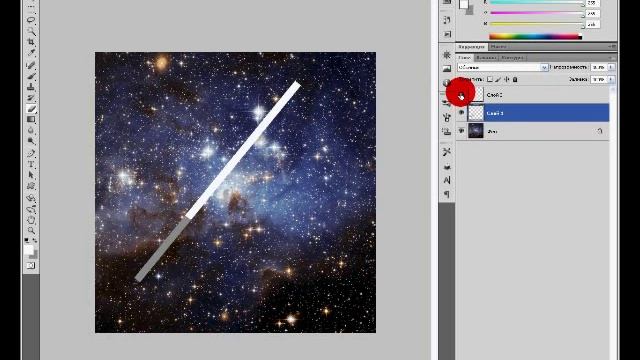Click the Фон layer lock icon
Viewport: 640px width, 360px height.
(x=600, y=131)
